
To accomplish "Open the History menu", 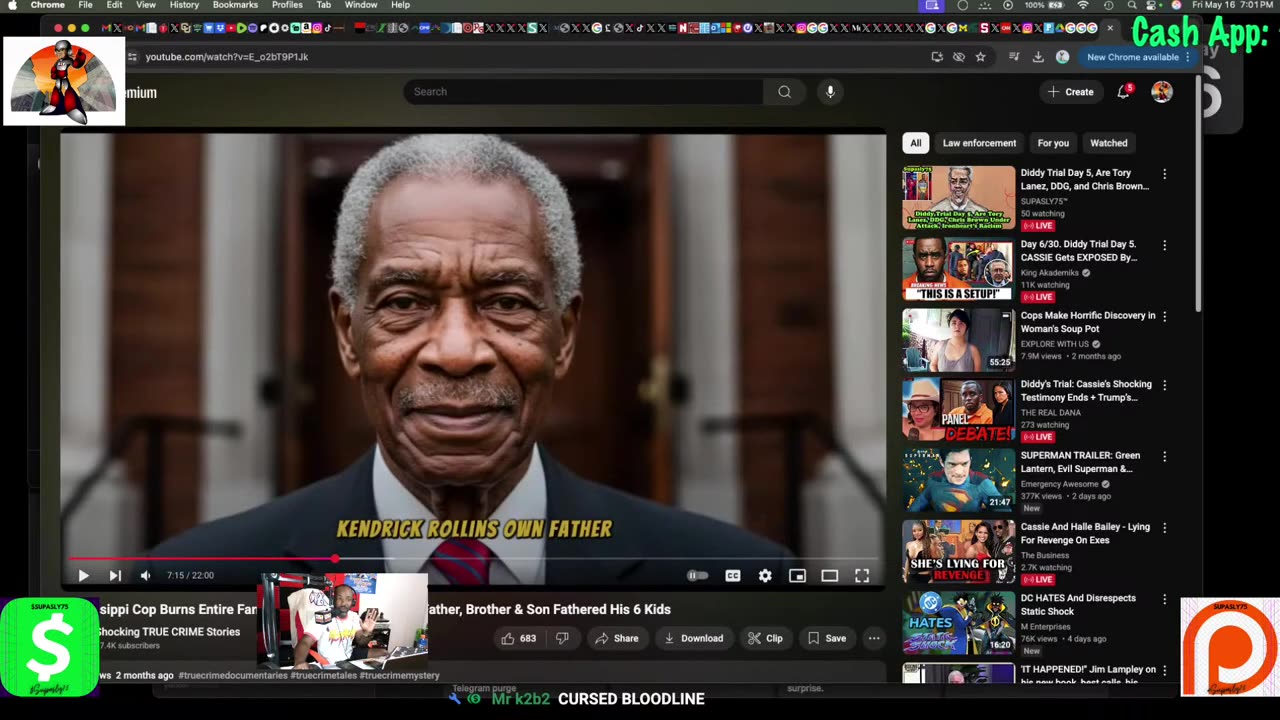I will (x=184, y=5).
